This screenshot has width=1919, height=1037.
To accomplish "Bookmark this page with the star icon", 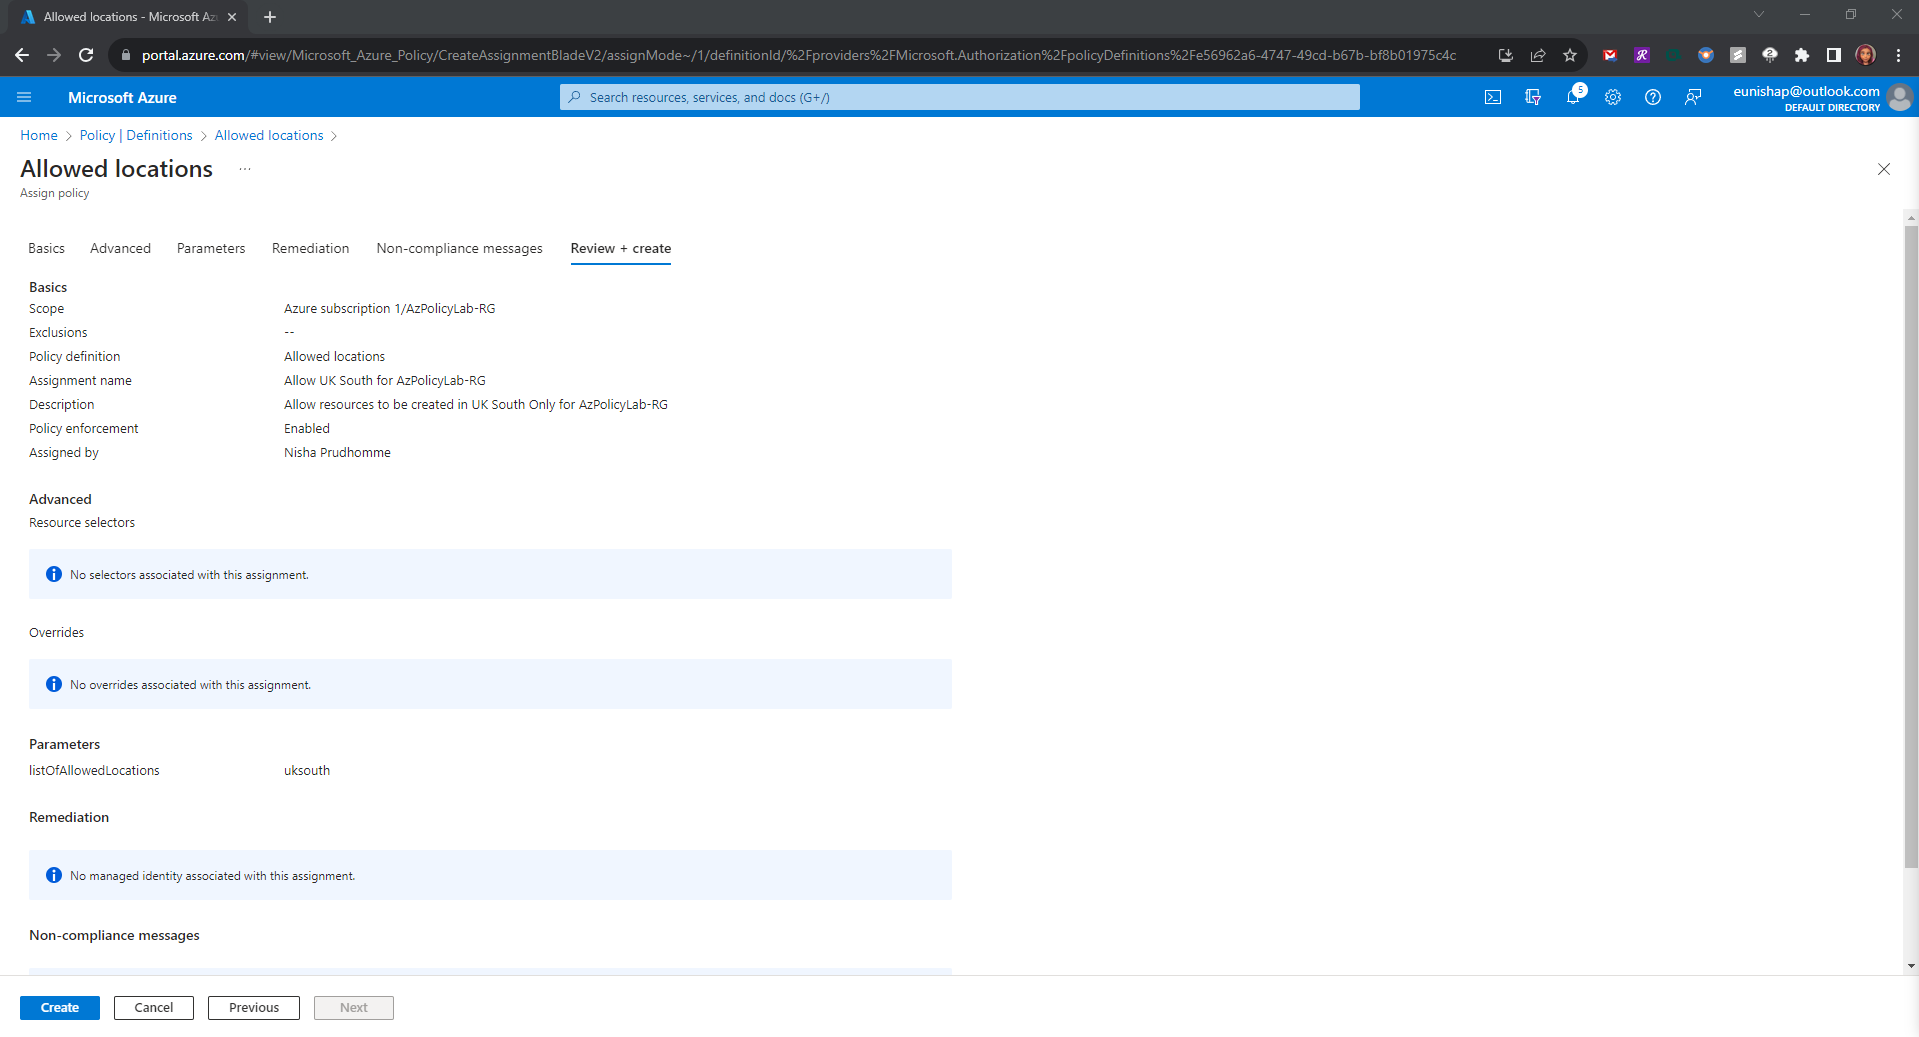I will pyautogui.click(x=1570, y=55).
